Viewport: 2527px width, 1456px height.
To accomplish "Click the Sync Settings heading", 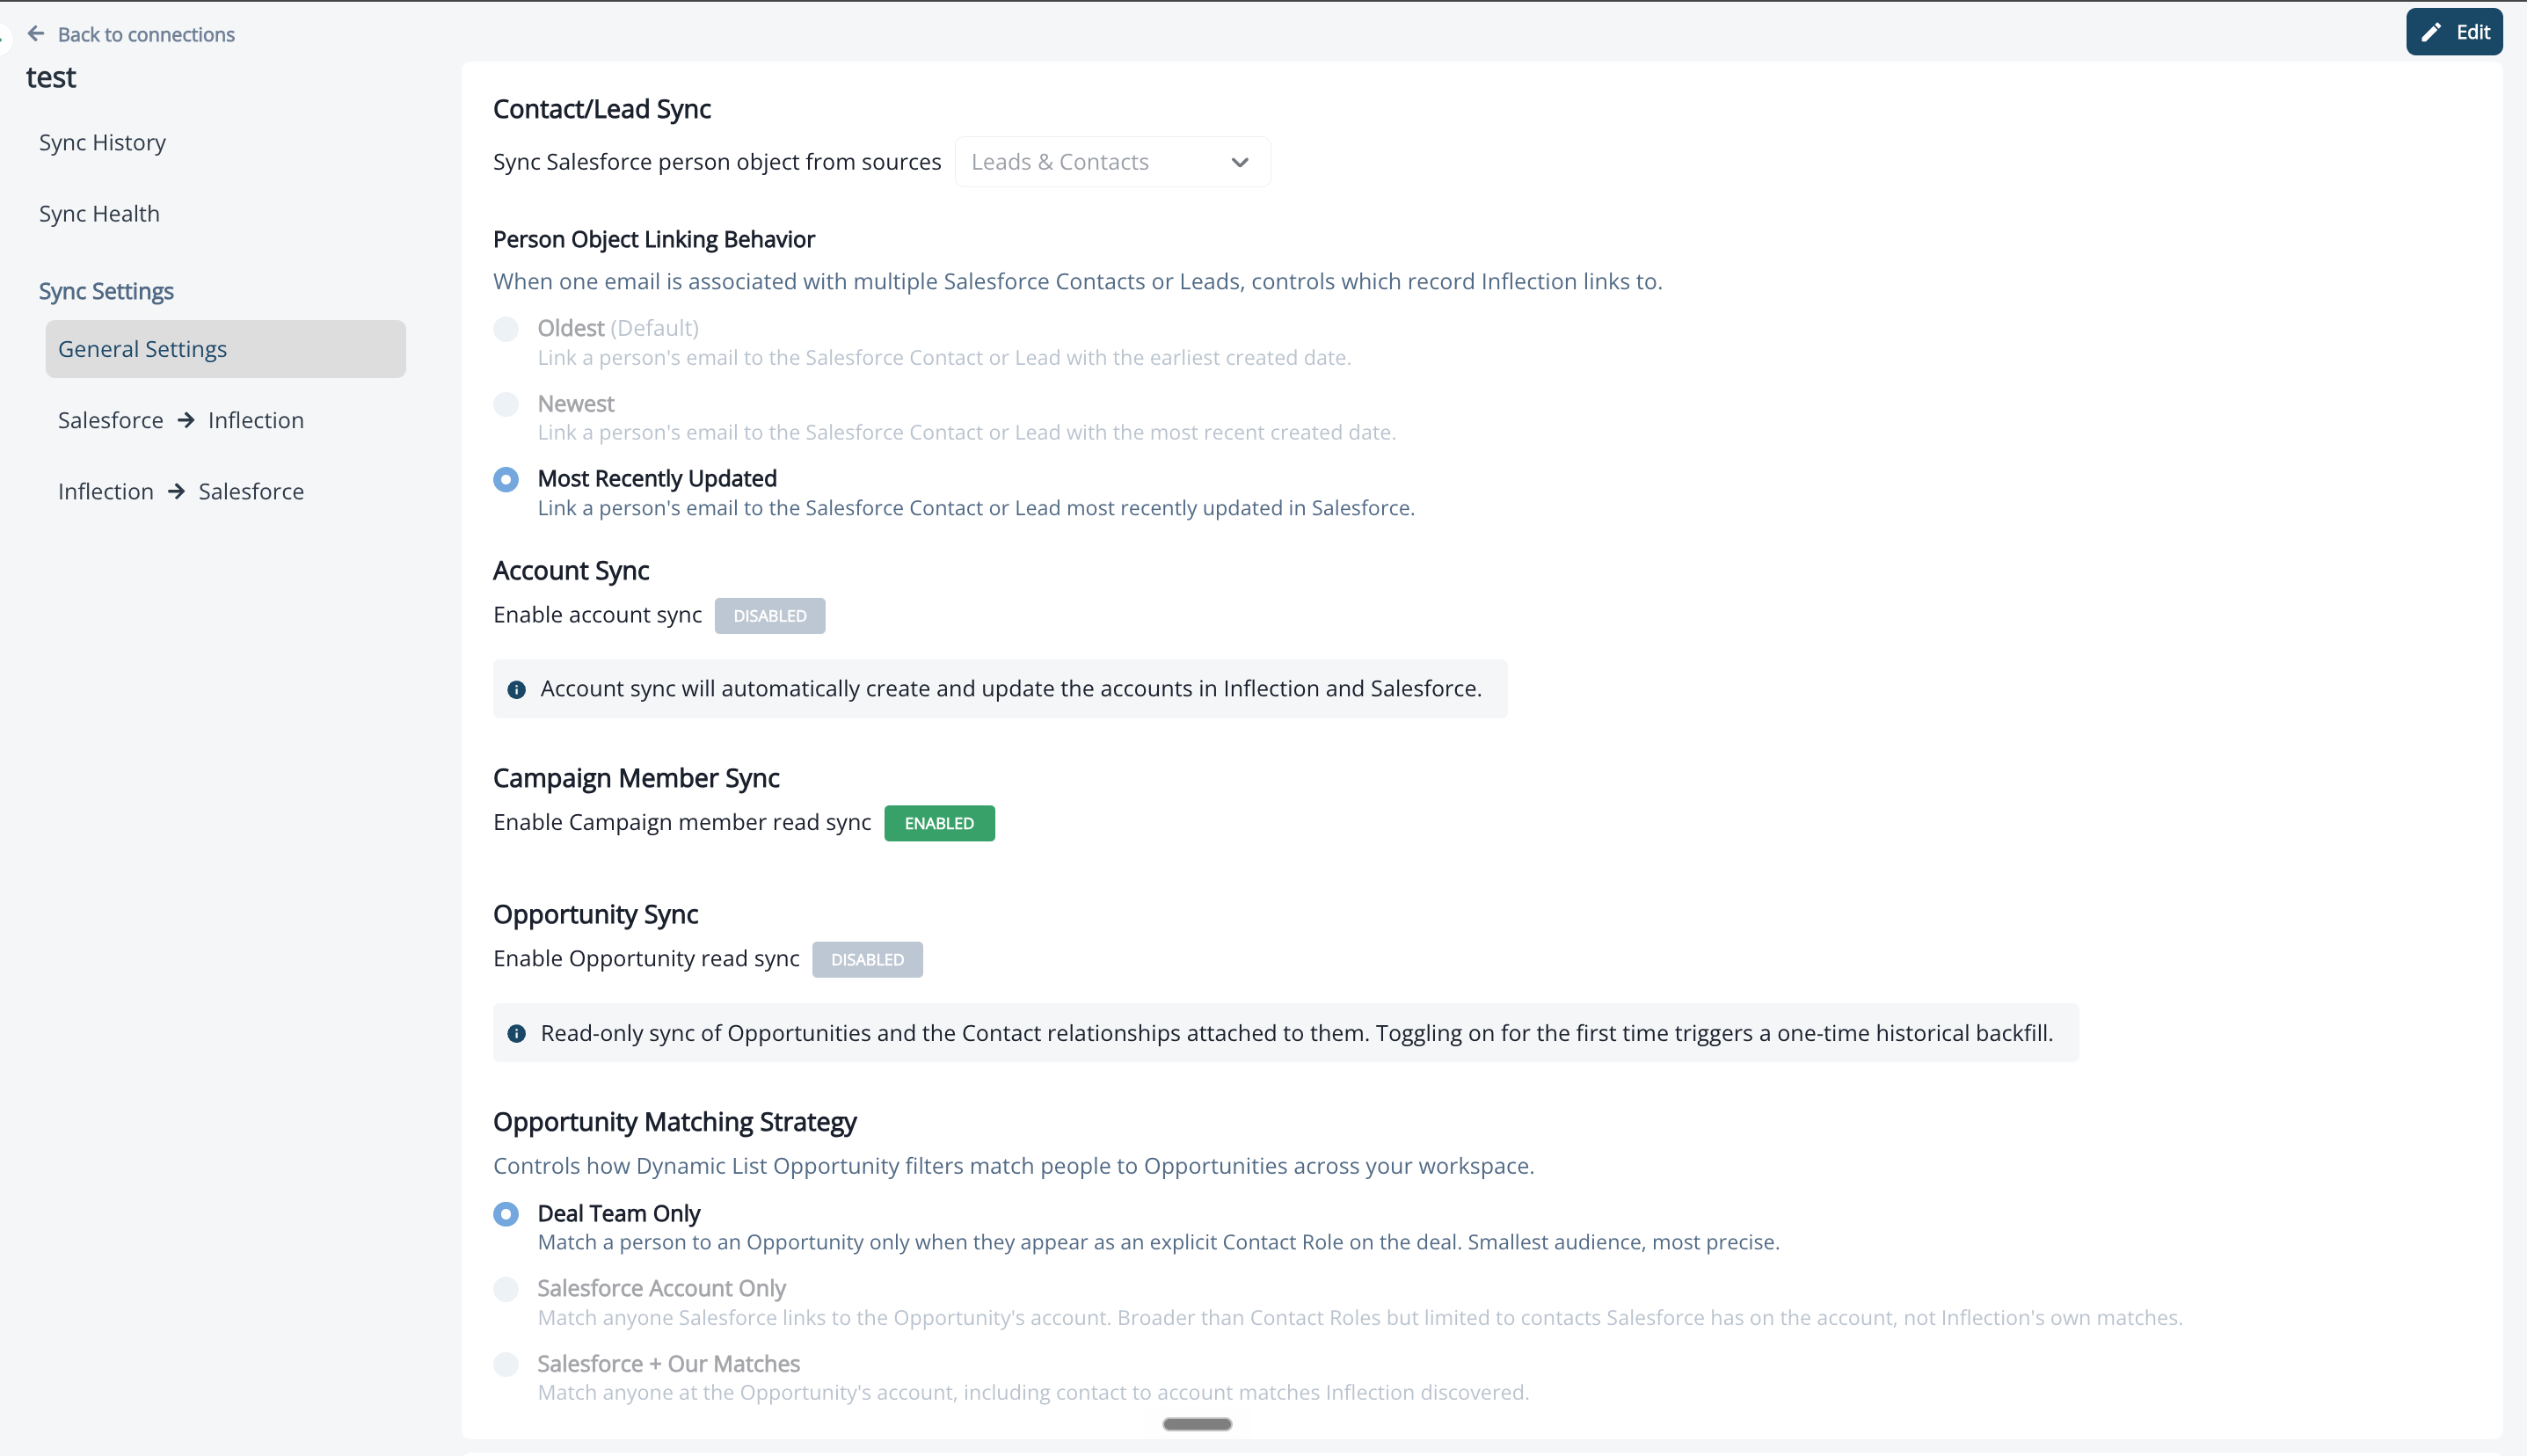I will click(106, 291).
